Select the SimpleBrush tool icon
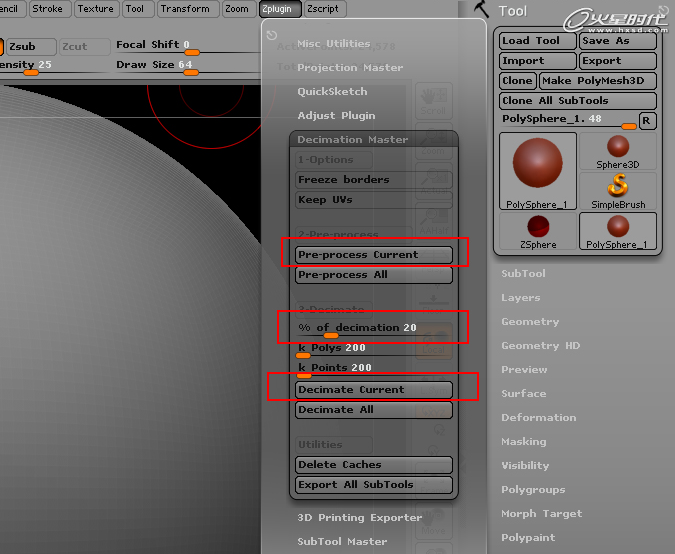 click(x=618, y=191)
